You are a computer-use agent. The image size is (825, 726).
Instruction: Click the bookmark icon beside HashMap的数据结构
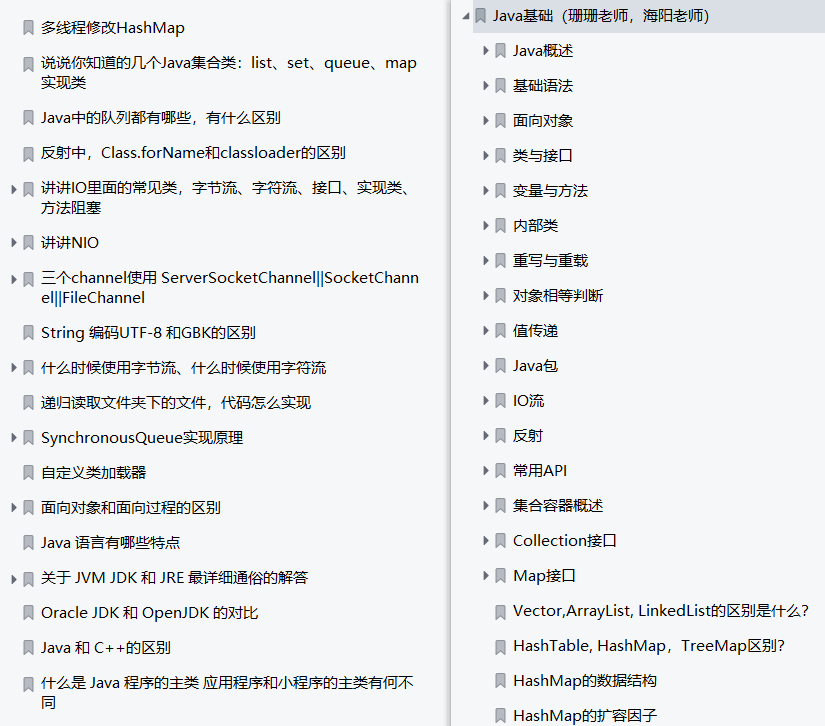(500, 680)
